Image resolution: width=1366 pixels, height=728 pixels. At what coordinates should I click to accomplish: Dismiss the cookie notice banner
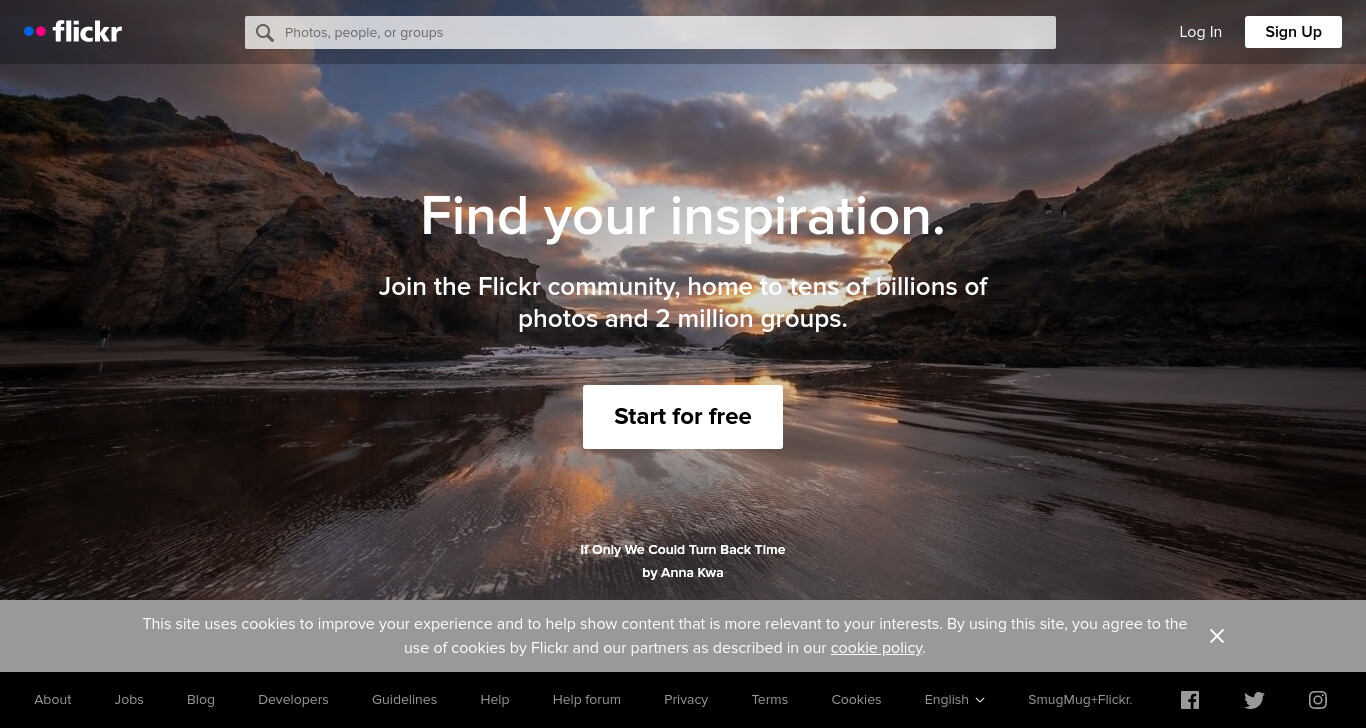click(1217, 636)
